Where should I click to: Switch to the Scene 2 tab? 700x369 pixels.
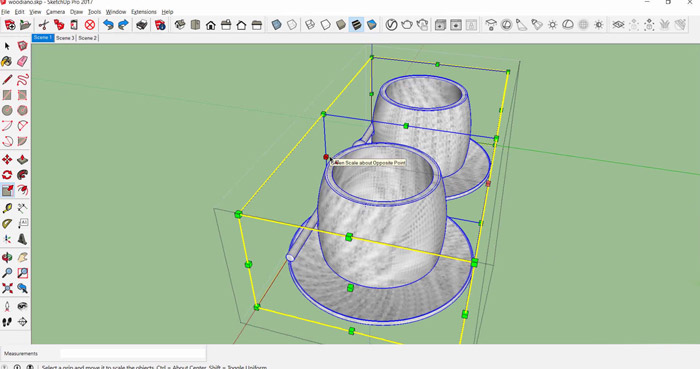click(x=88, y=38)
